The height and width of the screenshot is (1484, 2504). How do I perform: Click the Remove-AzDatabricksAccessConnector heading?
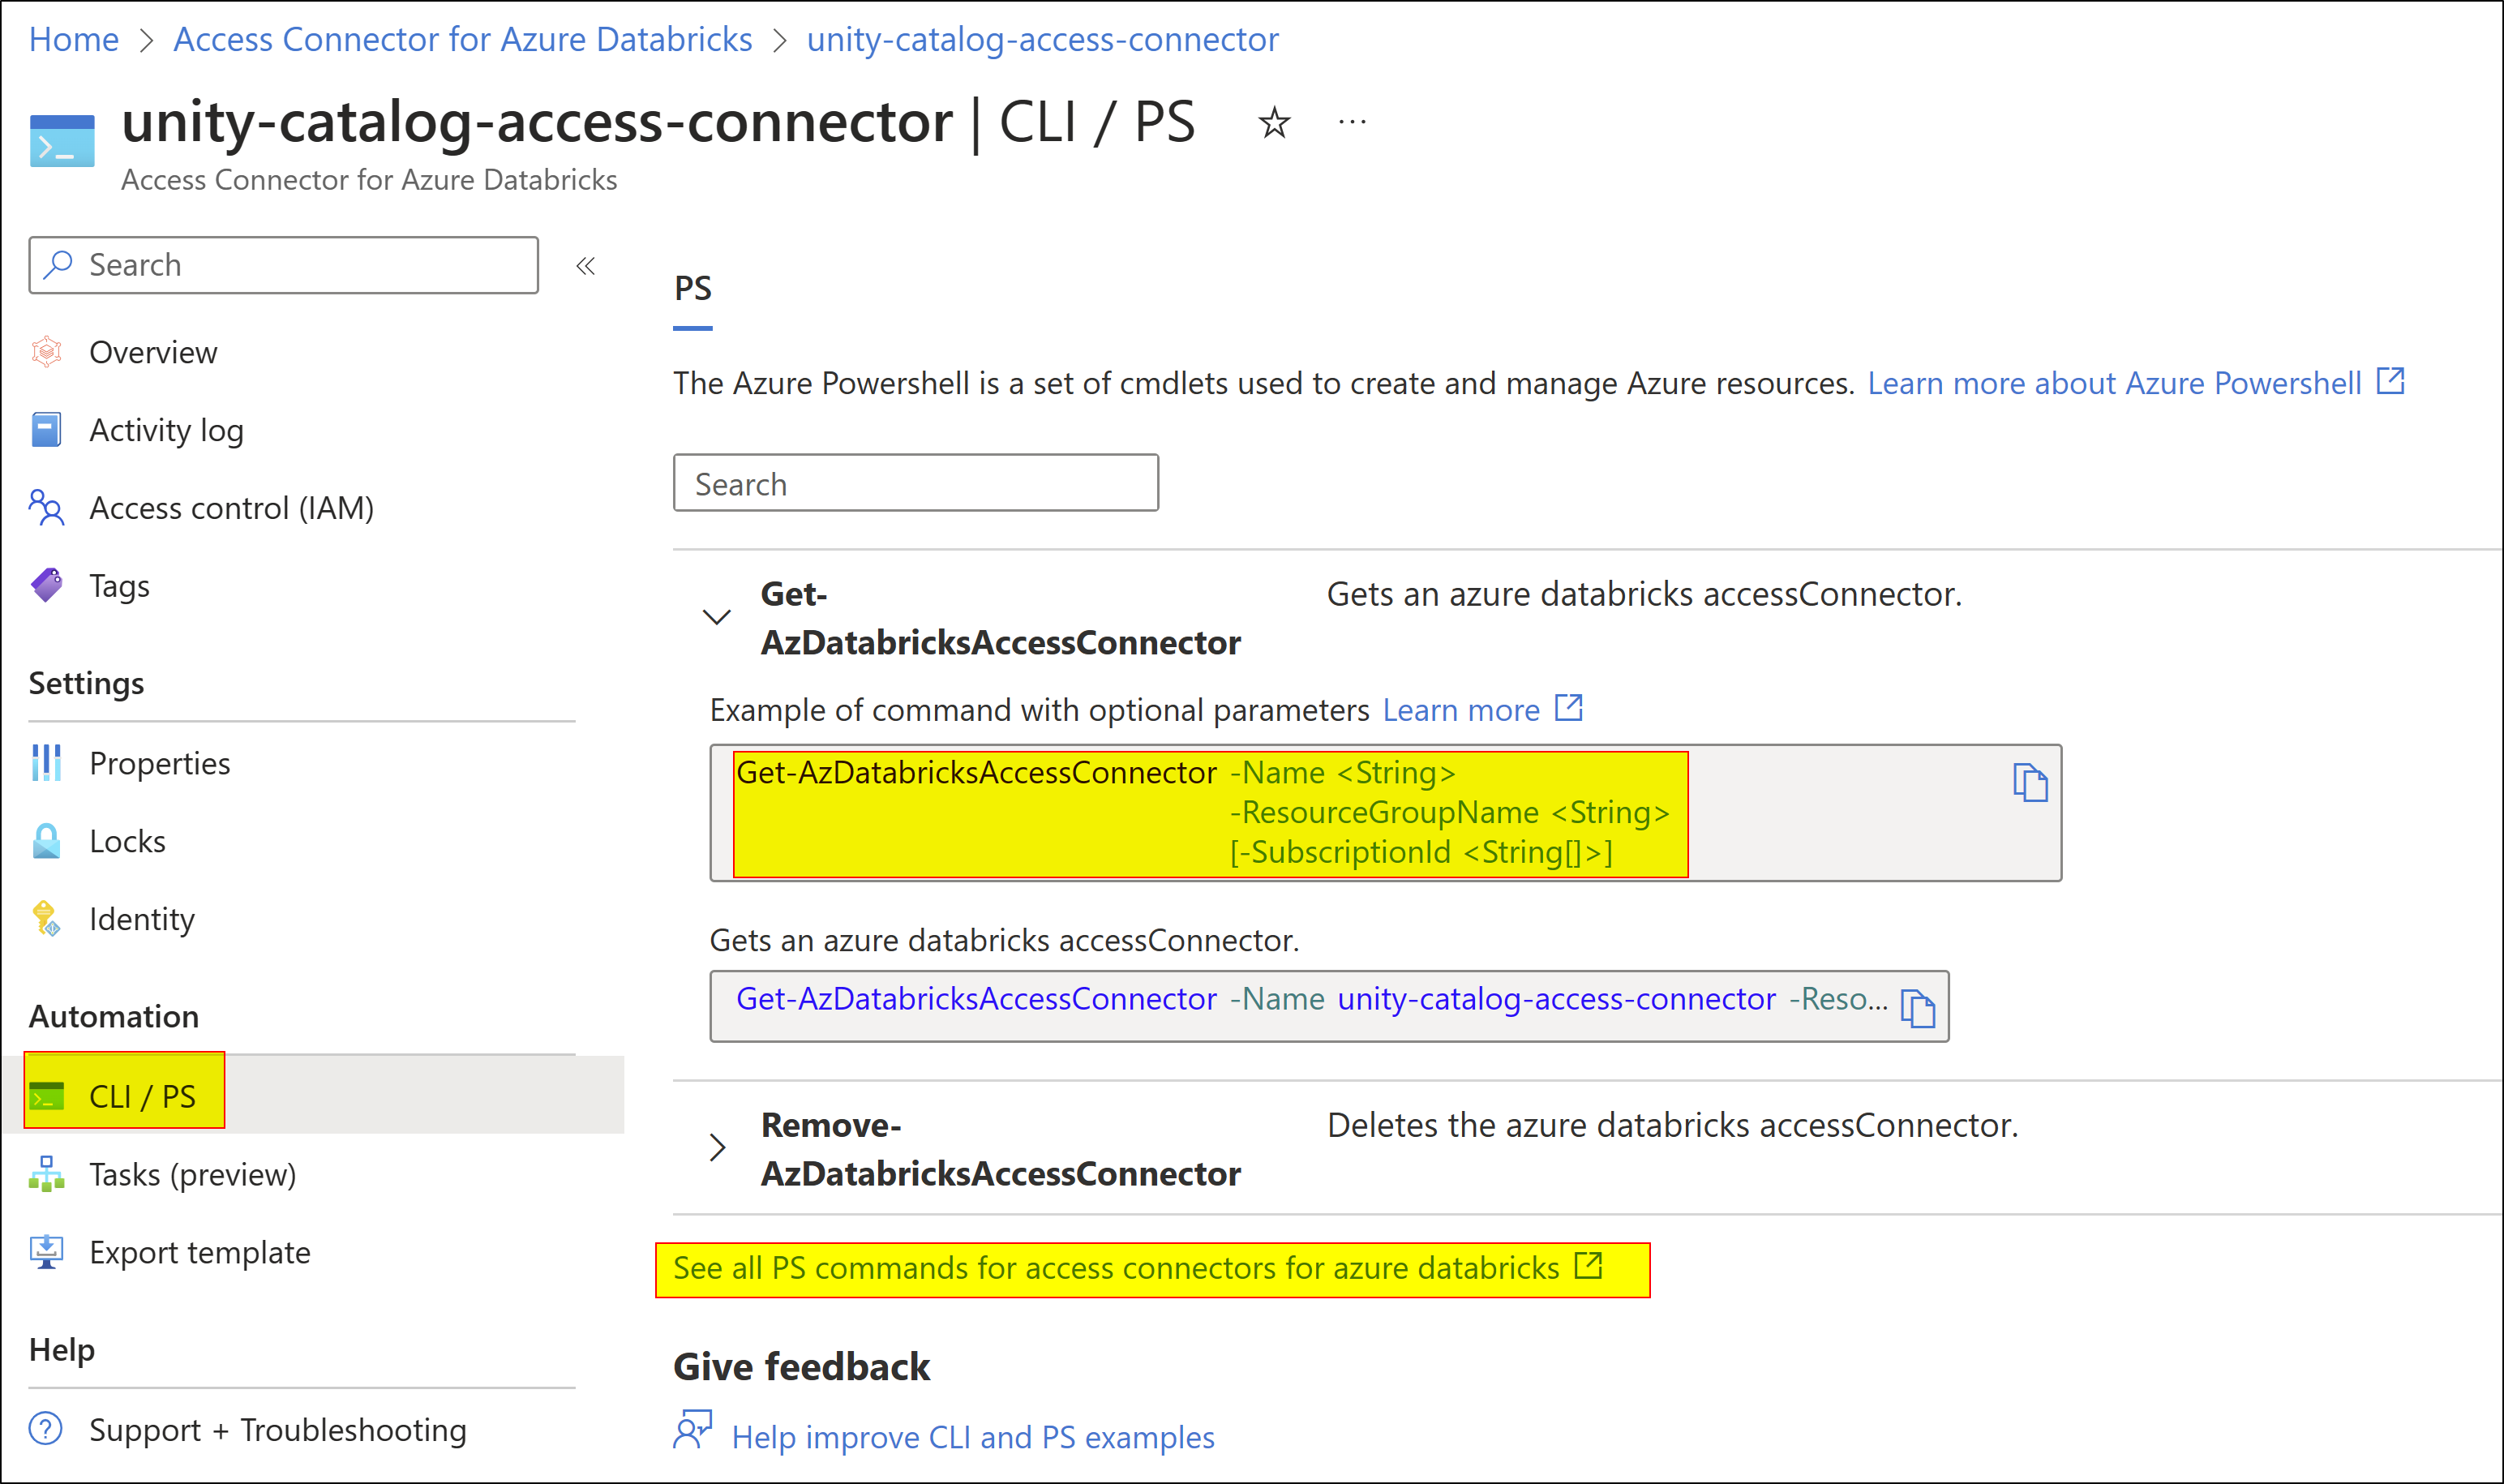(1001, 1149)
